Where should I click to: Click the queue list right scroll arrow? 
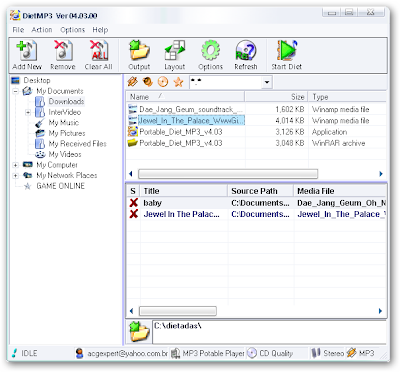click(x=380, y=311)
